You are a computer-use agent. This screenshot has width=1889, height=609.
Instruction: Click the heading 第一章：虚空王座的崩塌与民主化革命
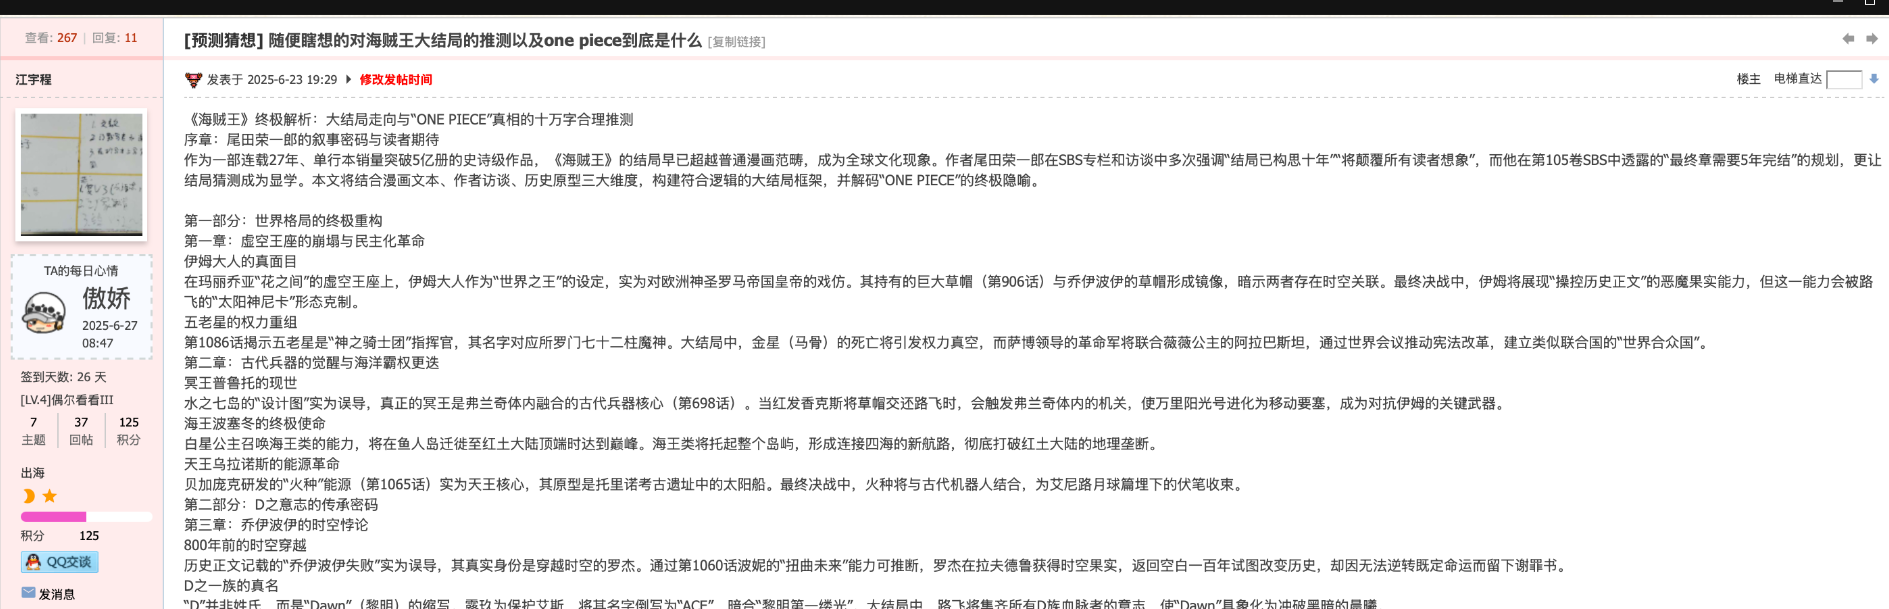coord(304,241)
